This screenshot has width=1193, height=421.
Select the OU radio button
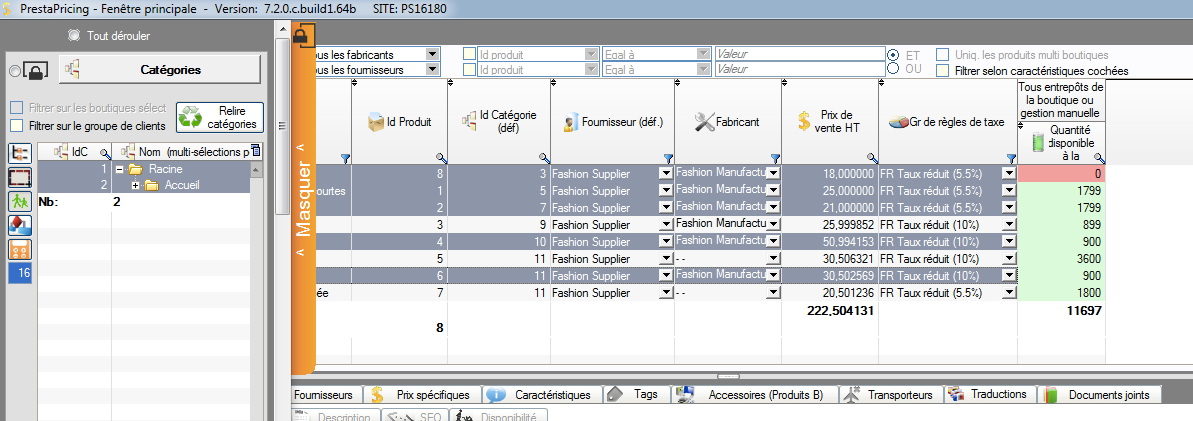tap(892, 69)
